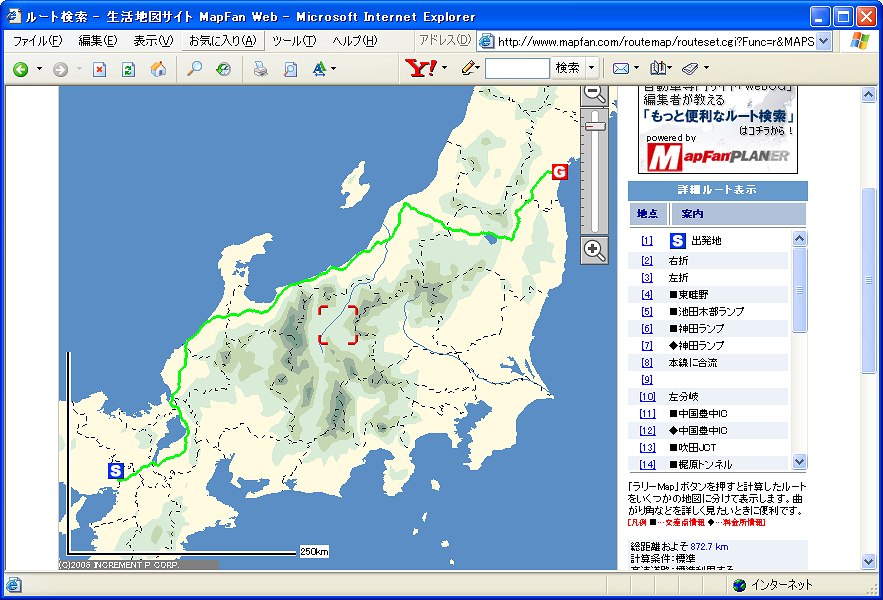Click the IE page icon in address bar
Screen dimensions: 883x600
pyautogui.click(x=486, y=41)
